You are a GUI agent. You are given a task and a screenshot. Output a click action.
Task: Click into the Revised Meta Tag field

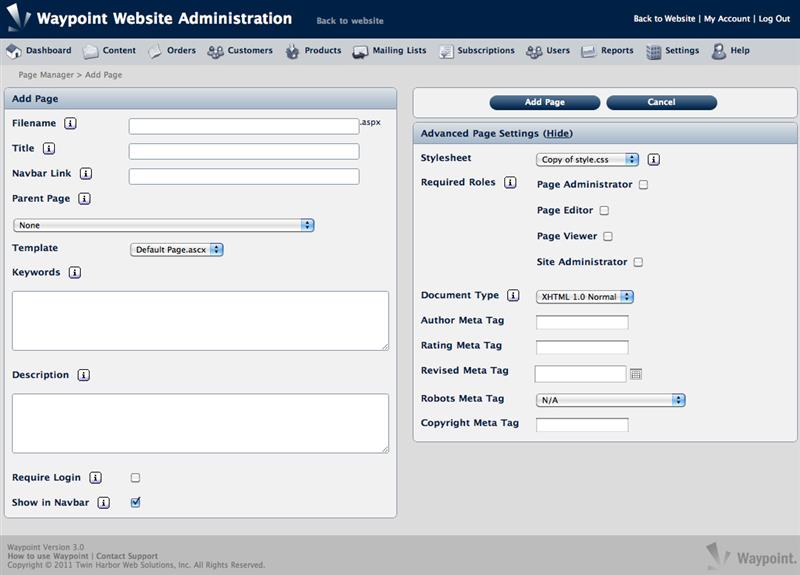pos(581,374)
